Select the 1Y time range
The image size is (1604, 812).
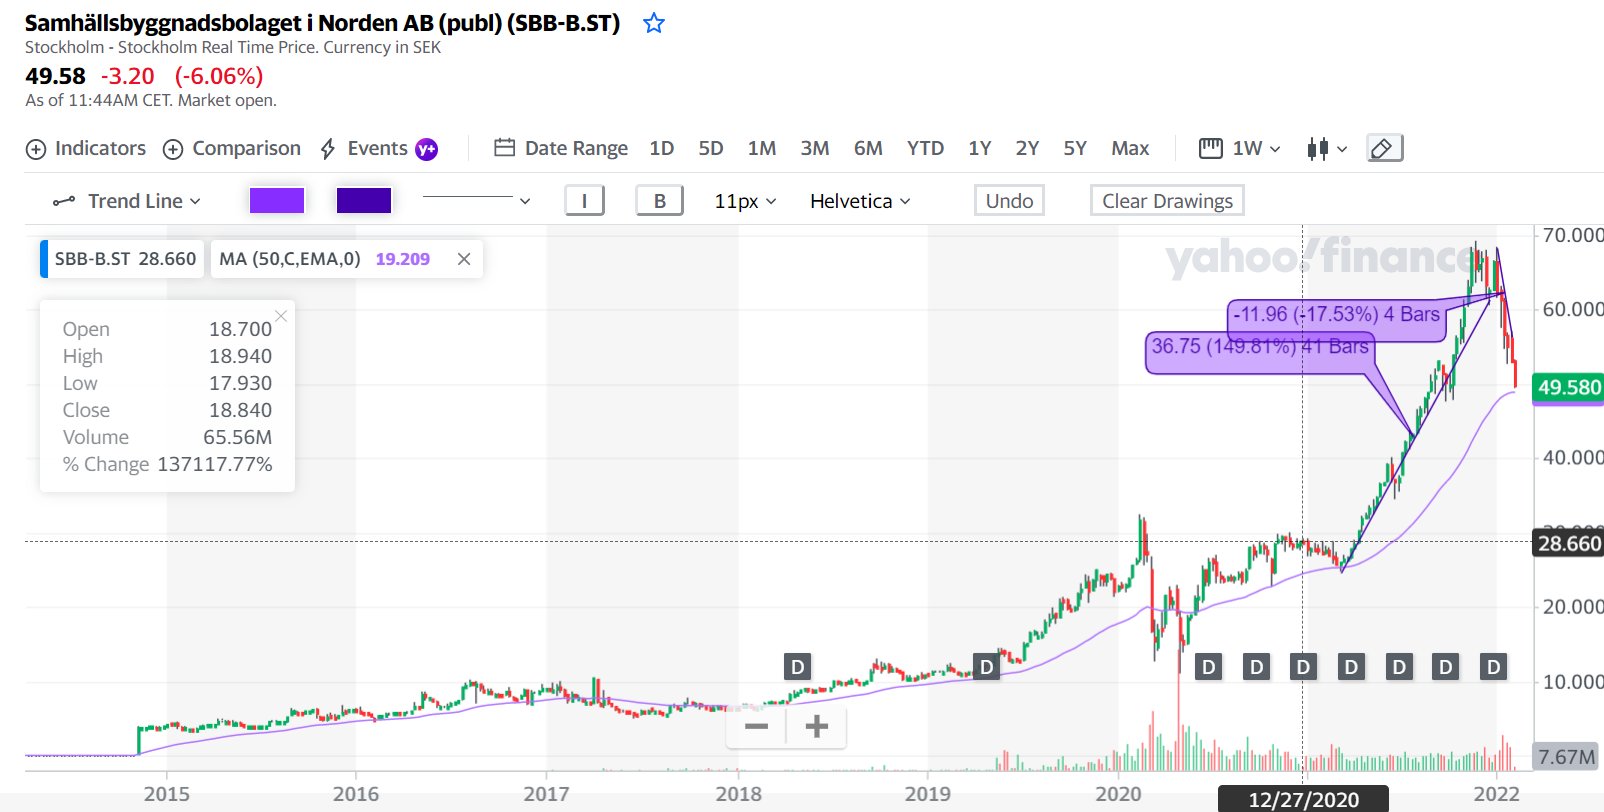(980, 148)
